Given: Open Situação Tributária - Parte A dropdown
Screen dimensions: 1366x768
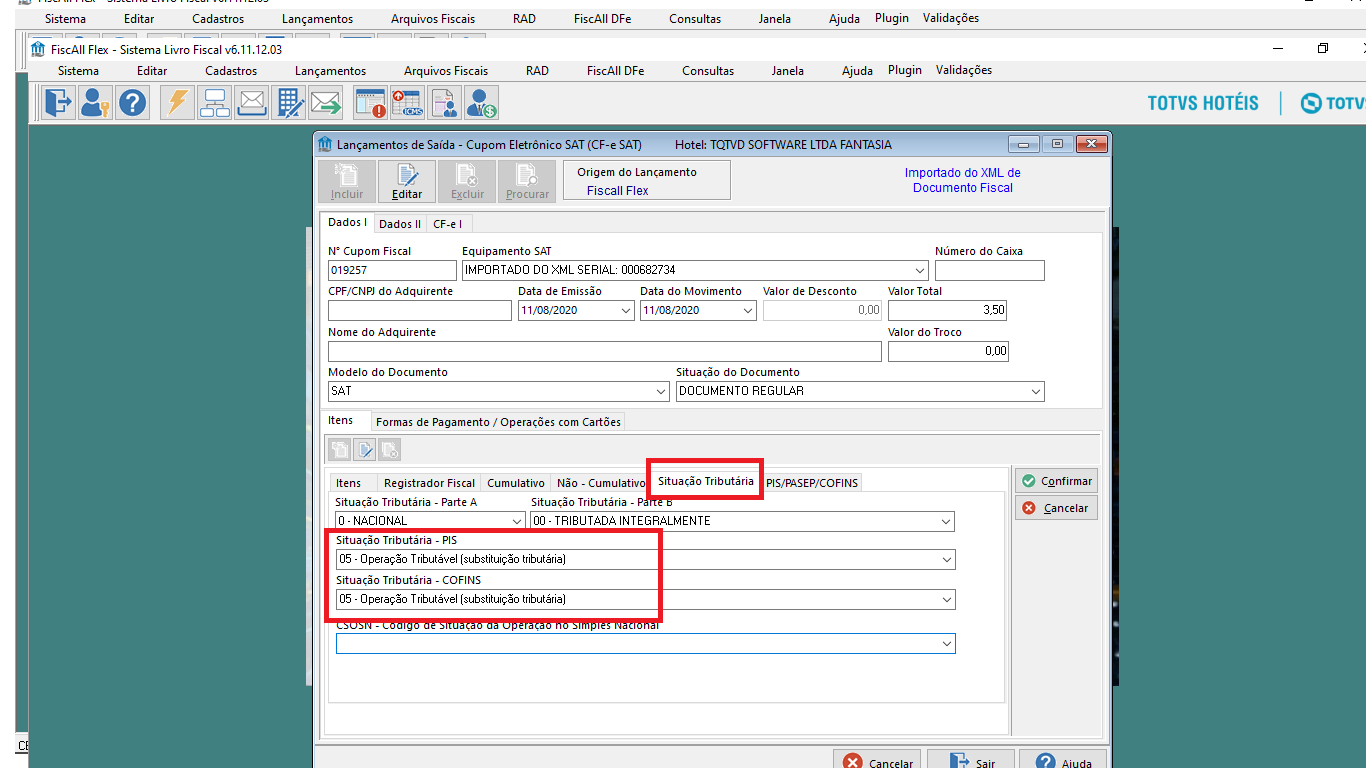Looking at the screenshot, I should tap(516, 521).
